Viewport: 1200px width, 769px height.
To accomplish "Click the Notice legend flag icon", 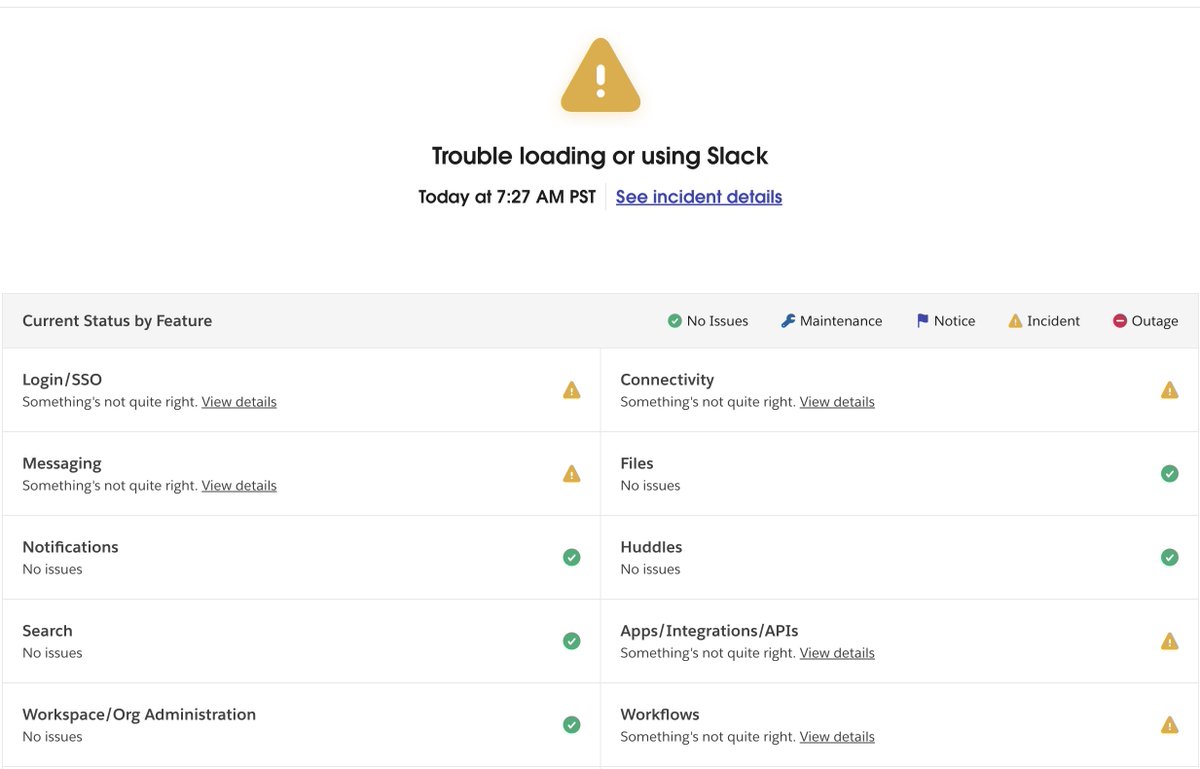I will [922, 321].
